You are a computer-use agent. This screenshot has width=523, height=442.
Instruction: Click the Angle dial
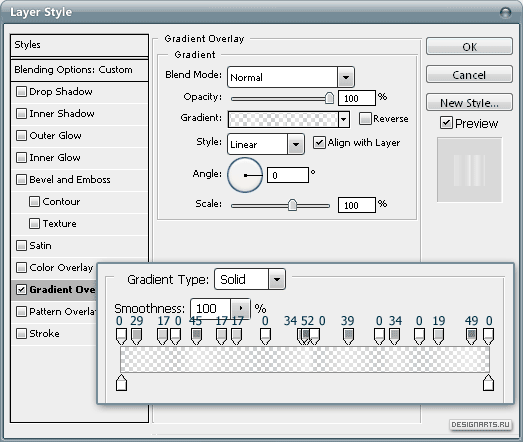pos(245,175)
